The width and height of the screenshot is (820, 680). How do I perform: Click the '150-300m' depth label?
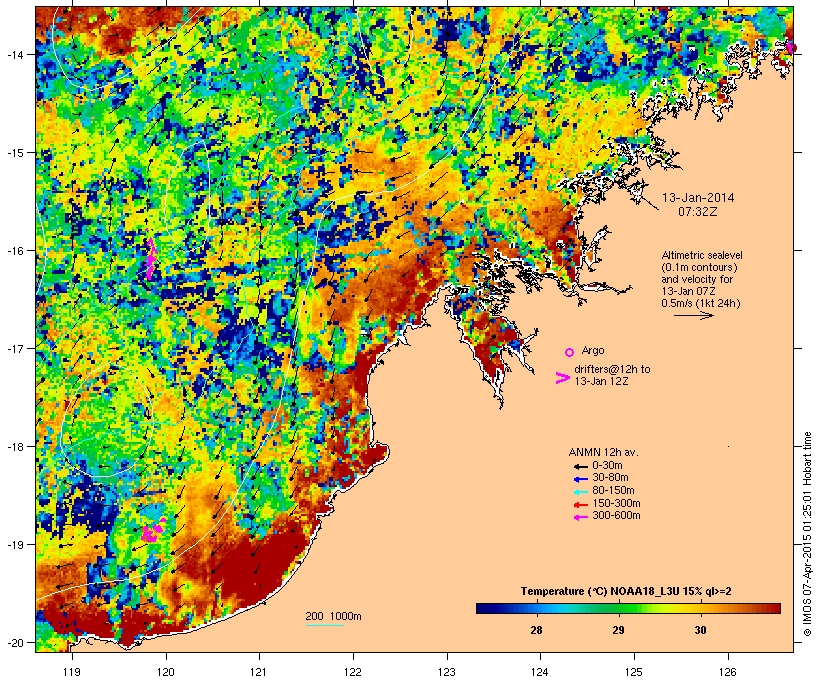[616, 503]
